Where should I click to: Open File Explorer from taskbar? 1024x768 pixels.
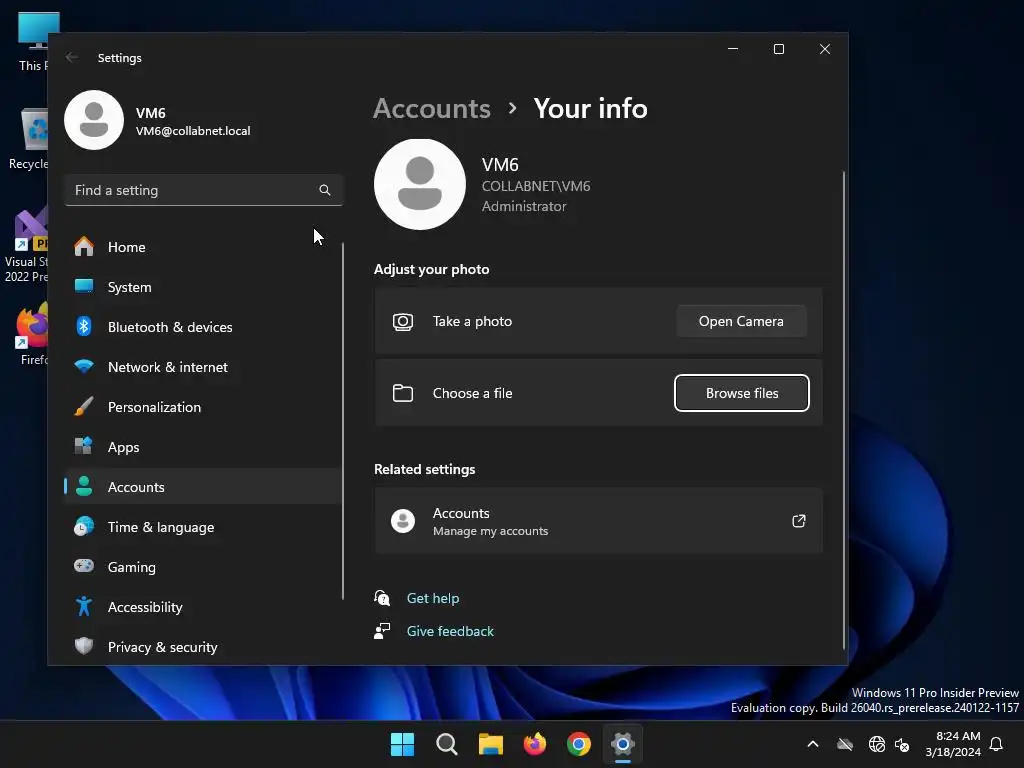click(x=490, y=744)
